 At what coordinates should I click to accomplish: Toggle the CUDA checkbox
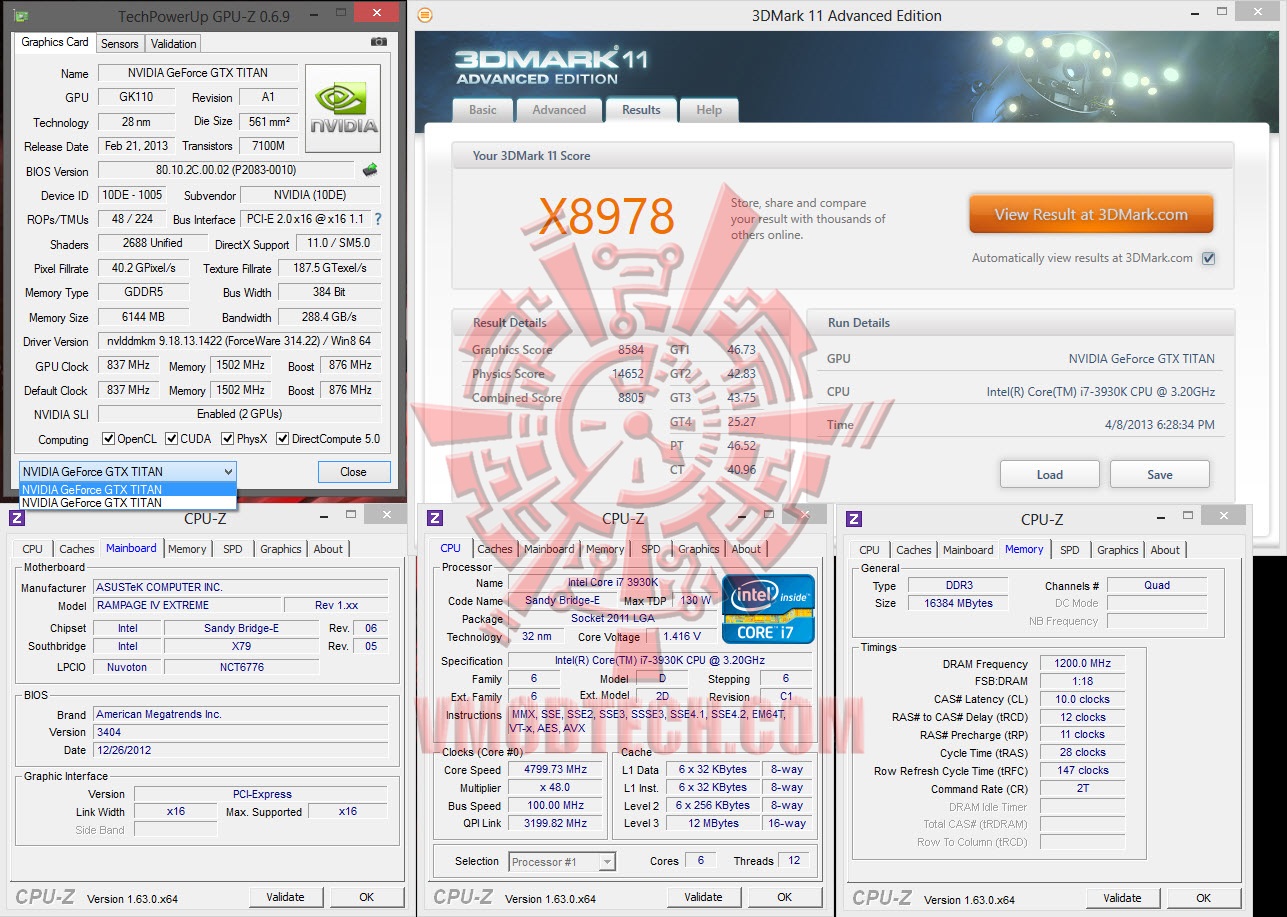click(172, 439)
